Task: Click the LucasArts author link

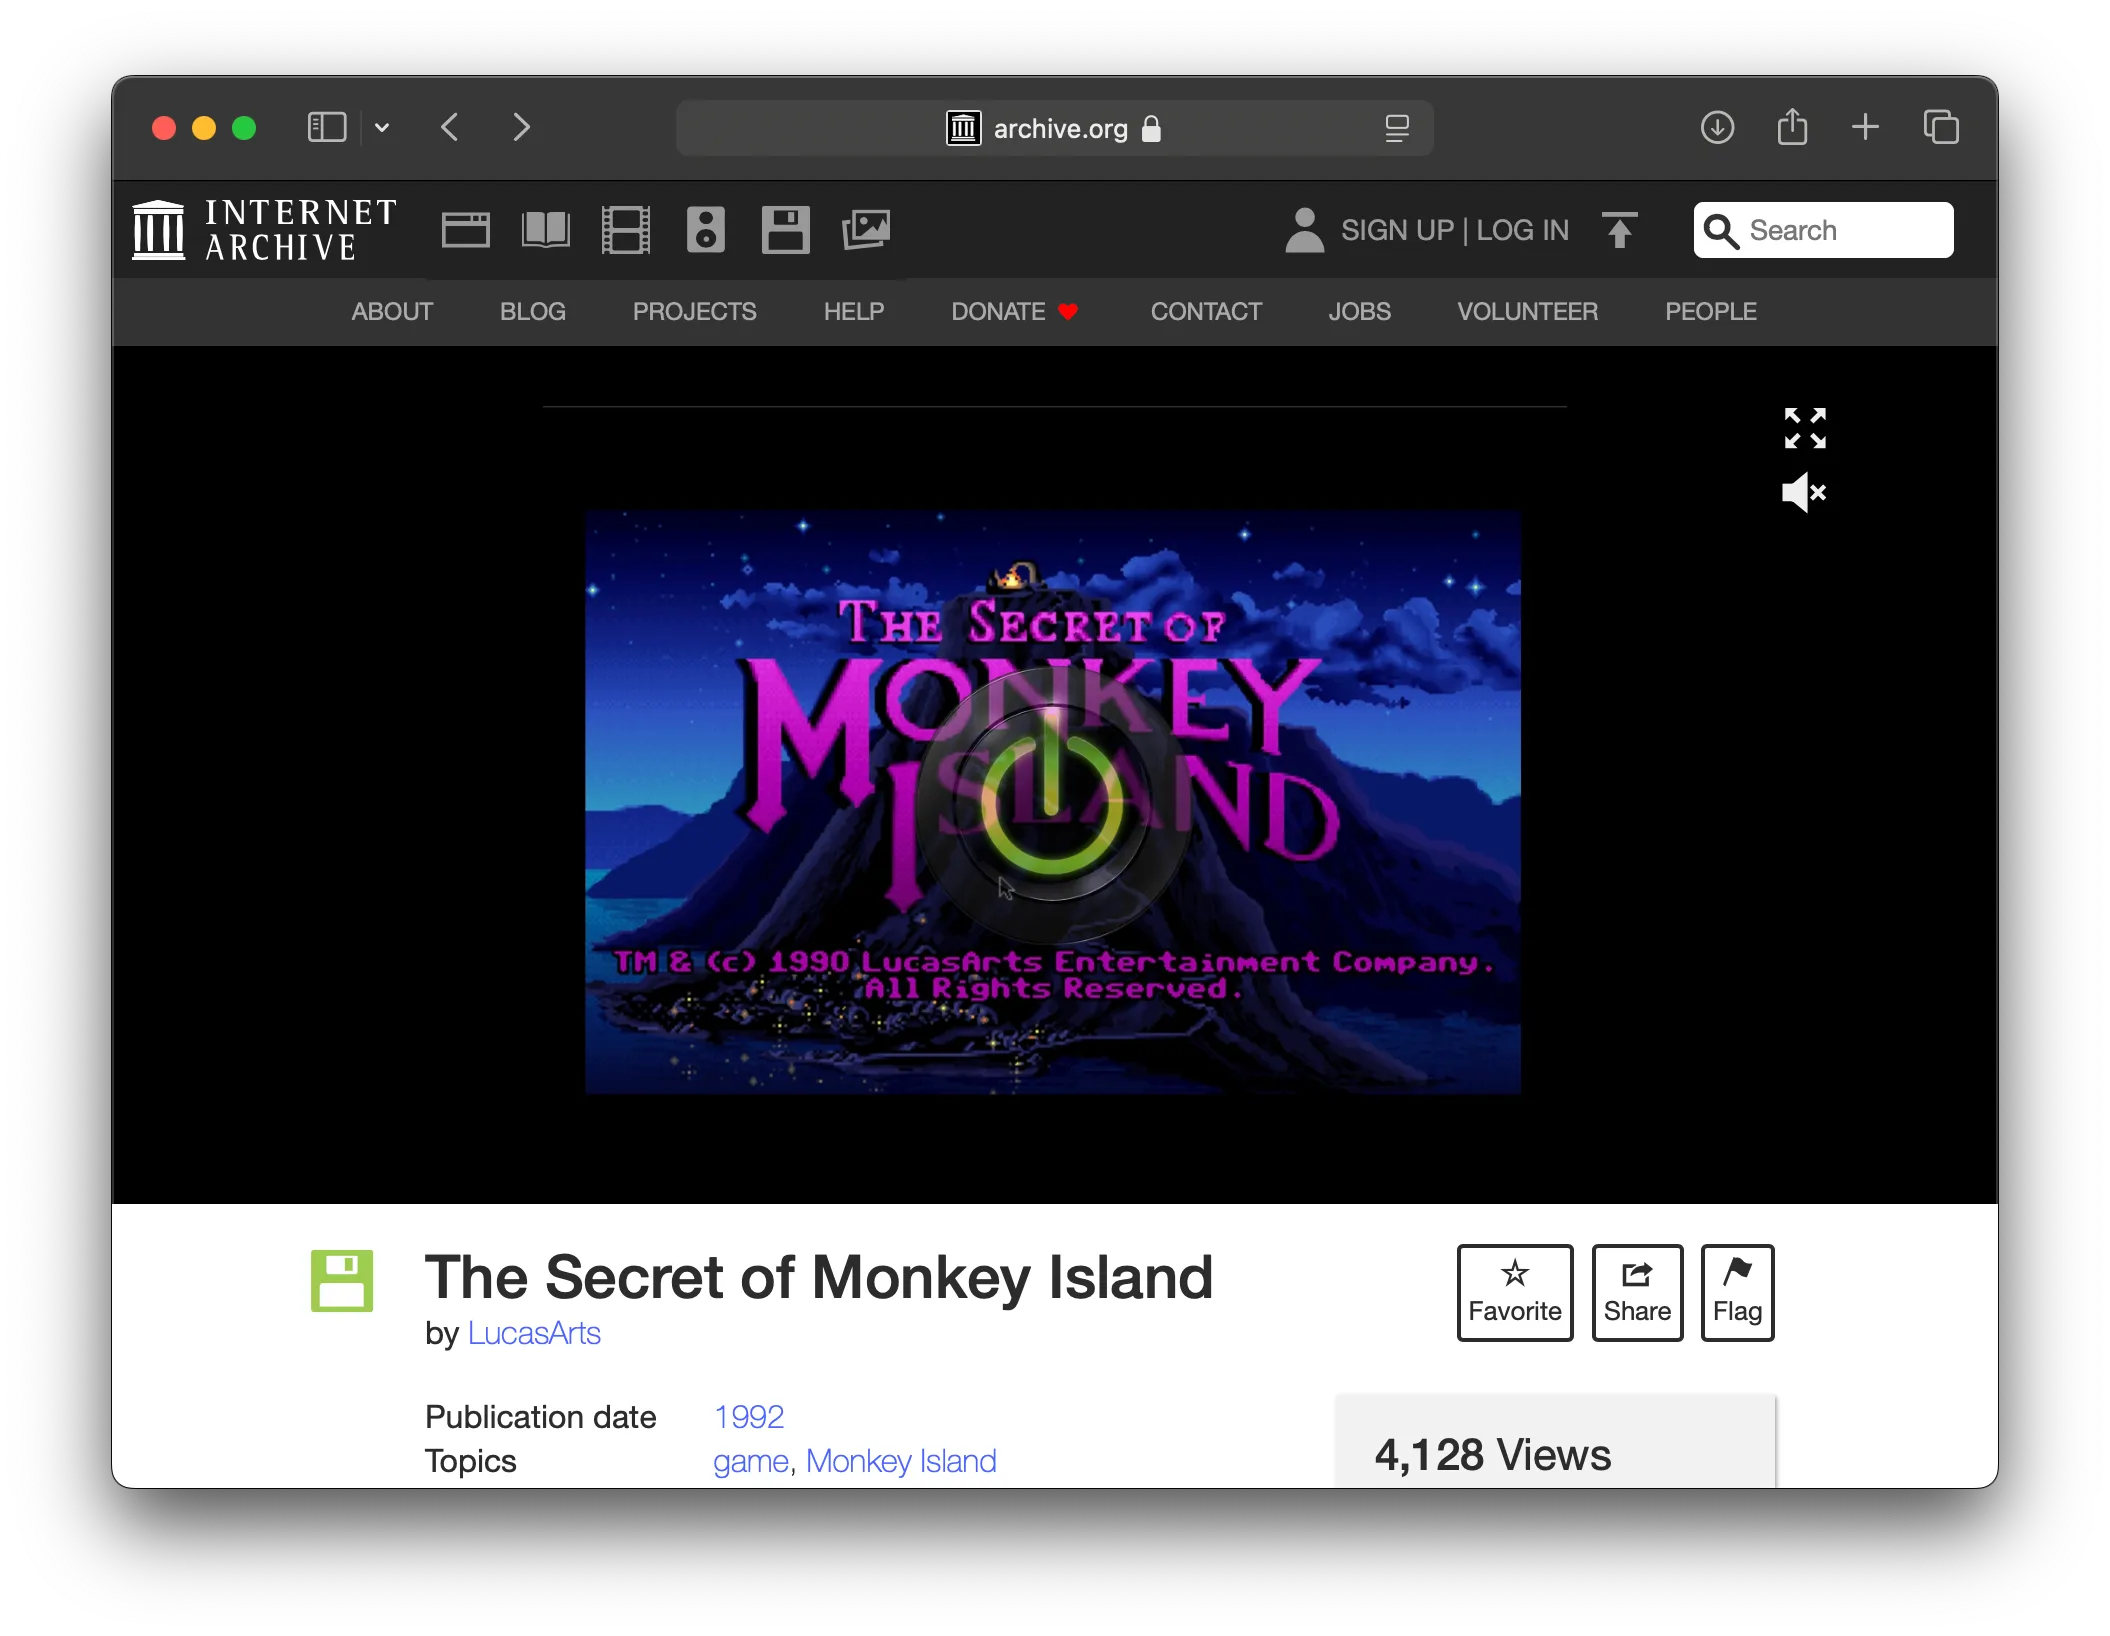Action: point(534,1332)
